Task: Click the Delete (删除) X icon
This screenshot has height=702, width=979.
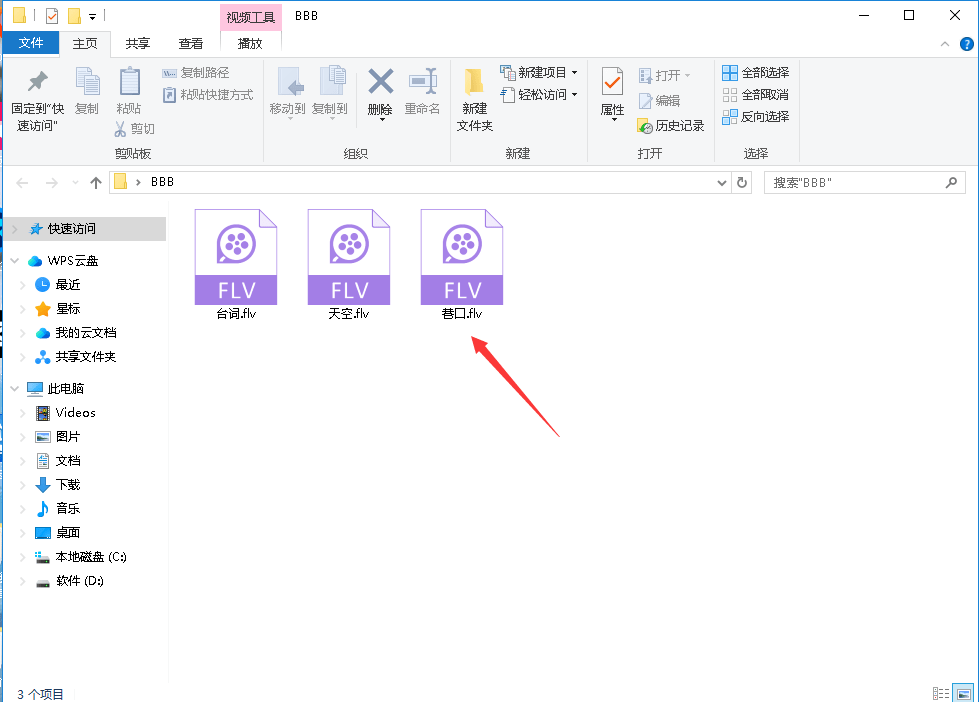Action: tap(380, 81)
